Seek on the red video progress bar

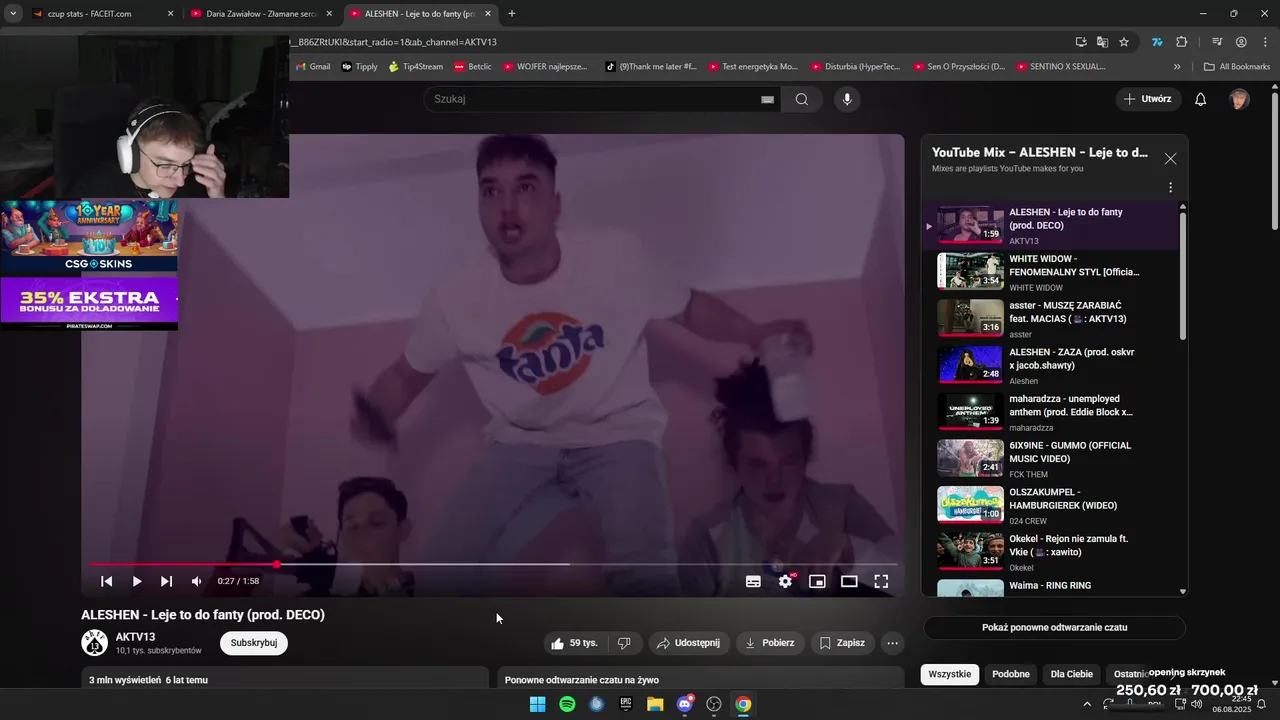[x=492, y=565]
